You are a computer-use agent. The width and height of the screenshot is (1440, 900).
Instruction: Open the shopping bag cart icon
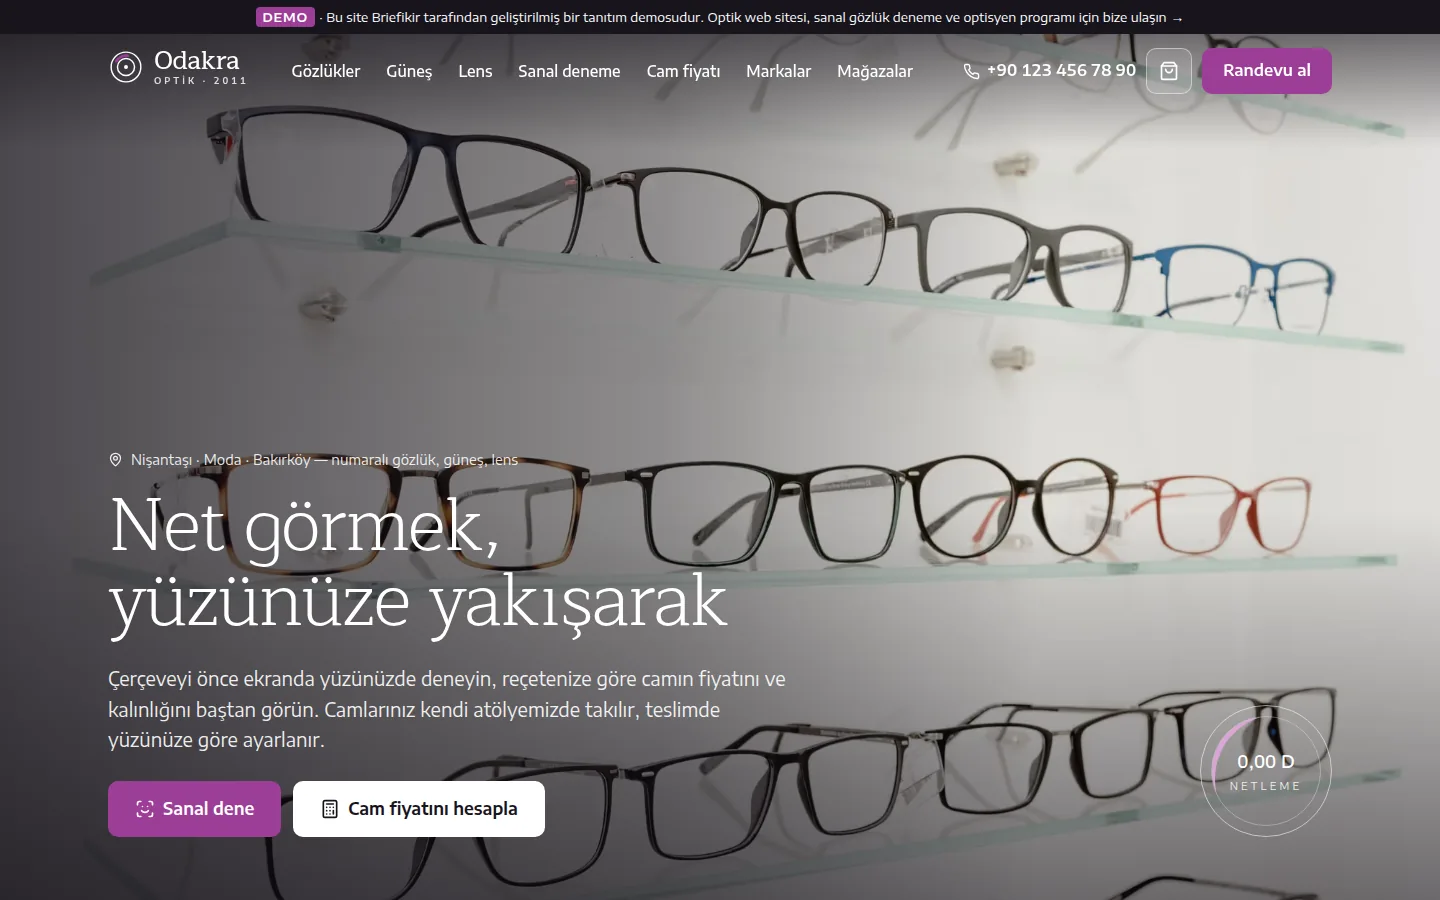click(1169, 71)
